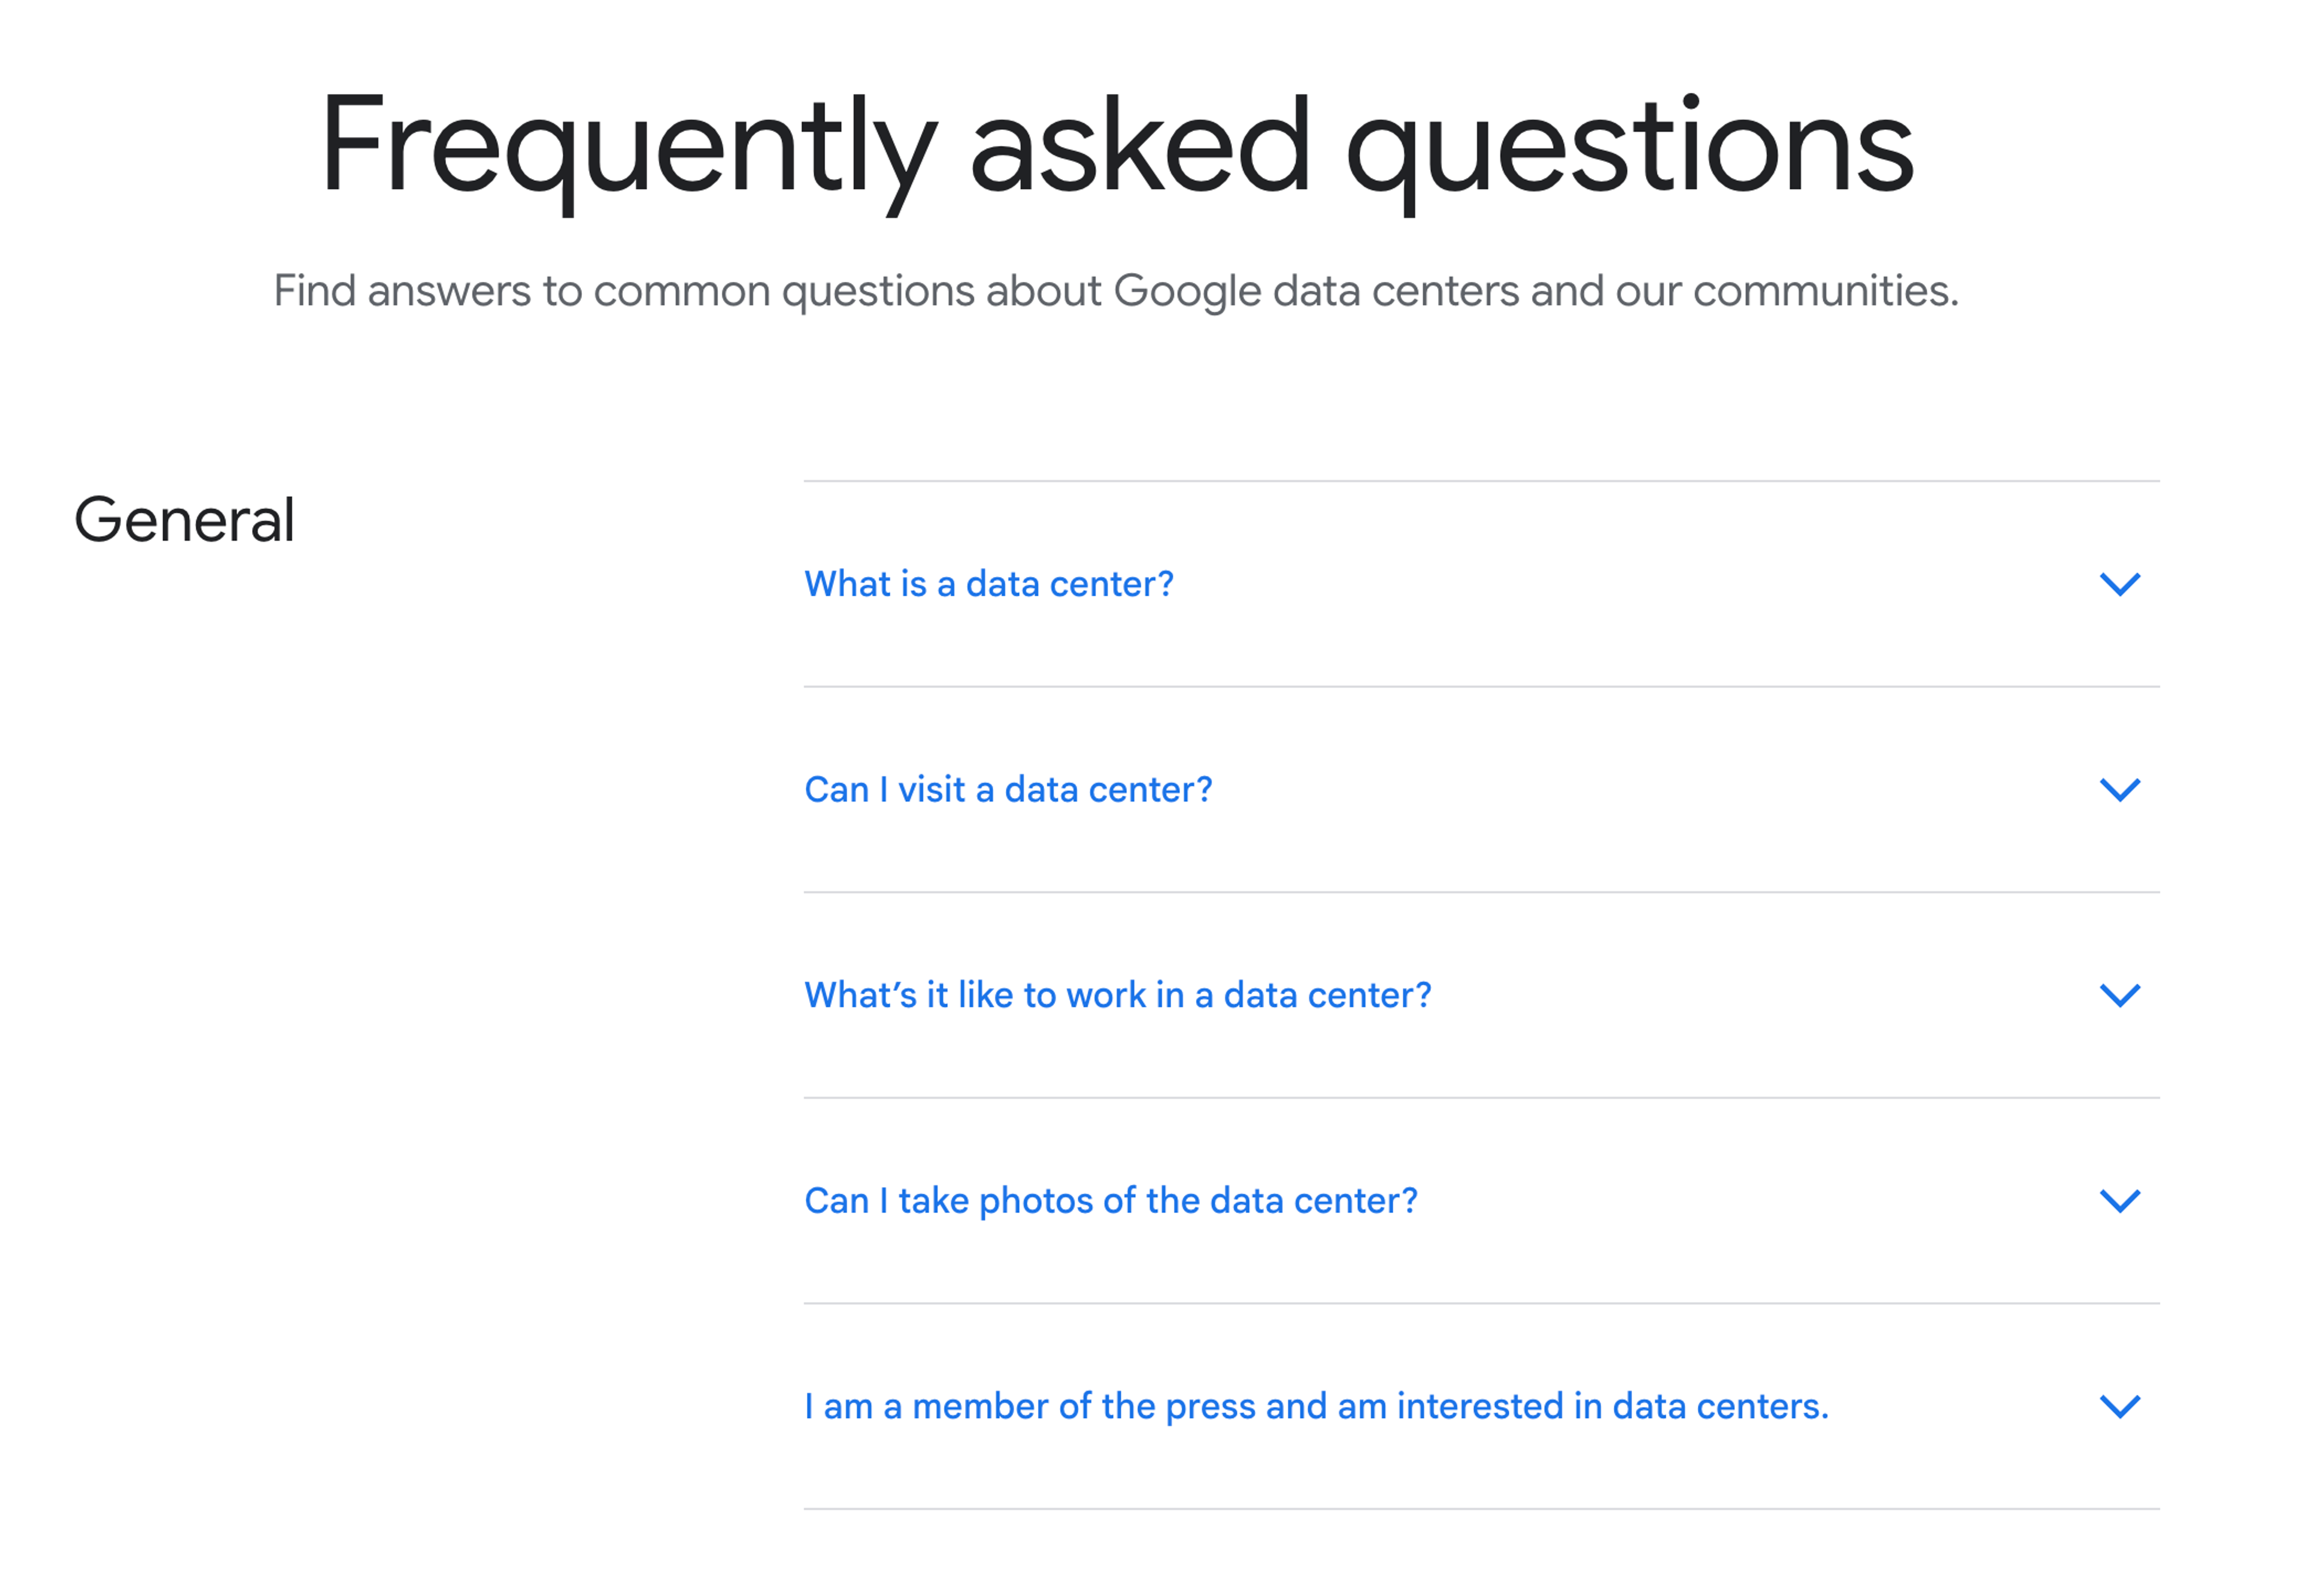
Task: Click the divider line below the press question
Action: [x=1480, y=1509]
